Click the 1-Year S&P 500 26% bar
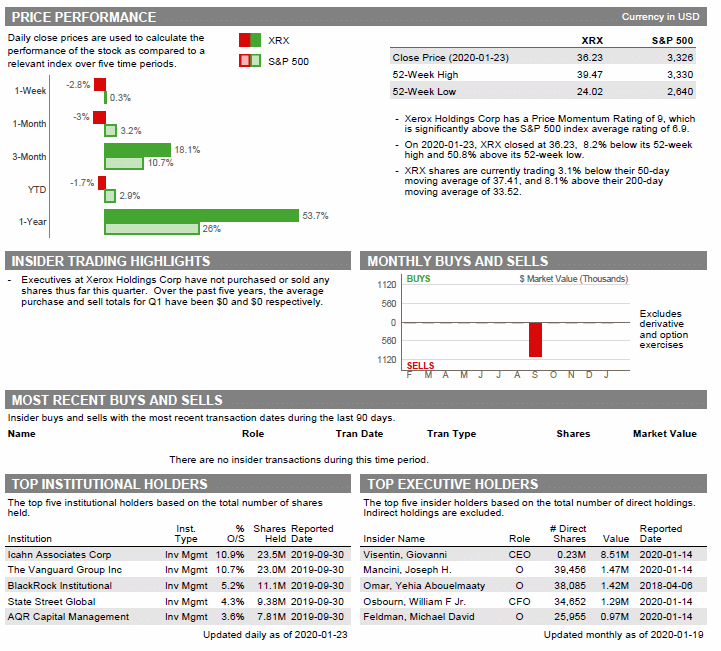721x651 pixels. [x=152, y=228]
